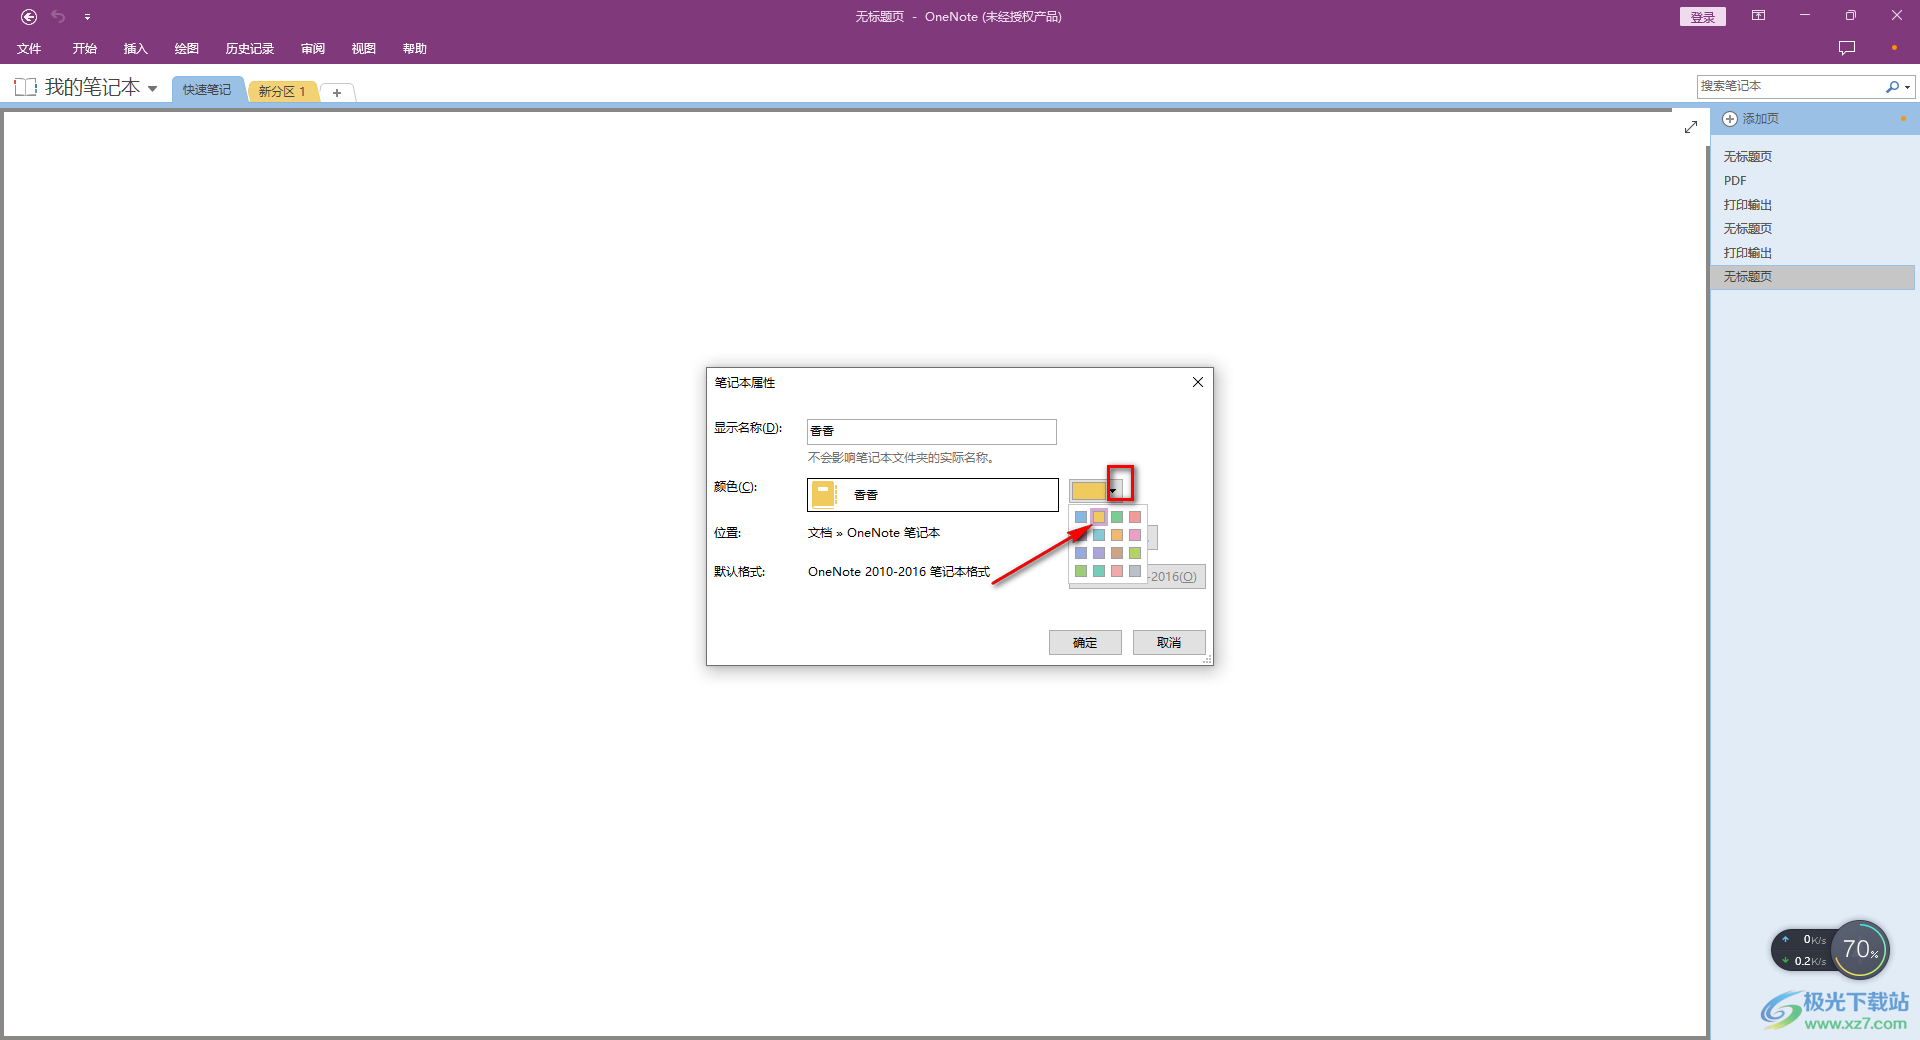Open the highlighted 无标题页 page in list
Screen dimensions: 1920x1040
pos(1812,277)
